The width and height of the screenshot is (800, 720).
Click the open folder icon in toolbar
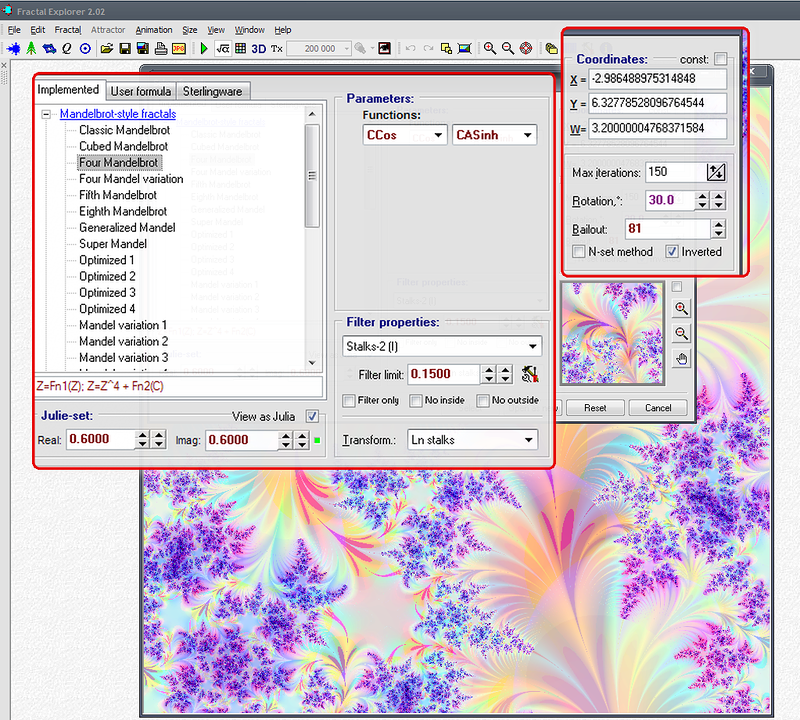click(107, 48)
